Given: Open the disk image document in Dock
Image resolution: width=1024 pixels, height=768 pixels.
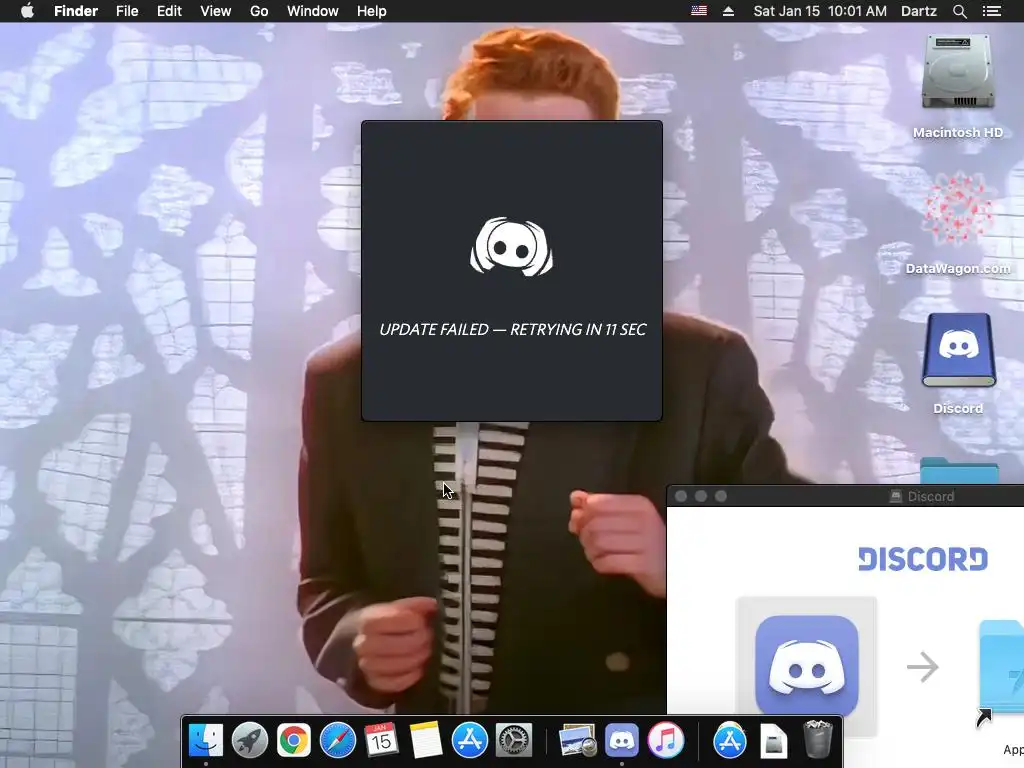Looking at the screenshot, I should point(773,740).
